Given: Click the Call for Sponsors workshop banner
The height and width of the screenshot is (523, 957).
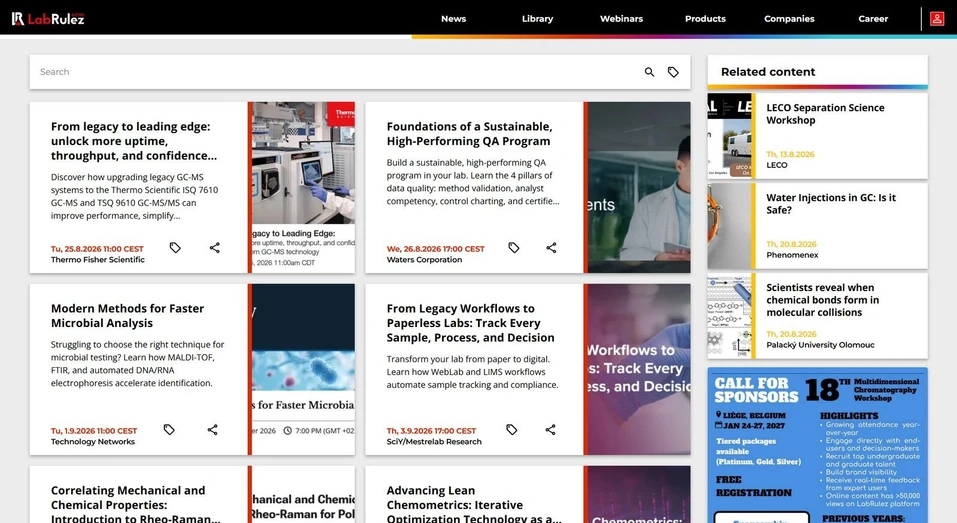Looking at the screenshot, I should [817, 445].
